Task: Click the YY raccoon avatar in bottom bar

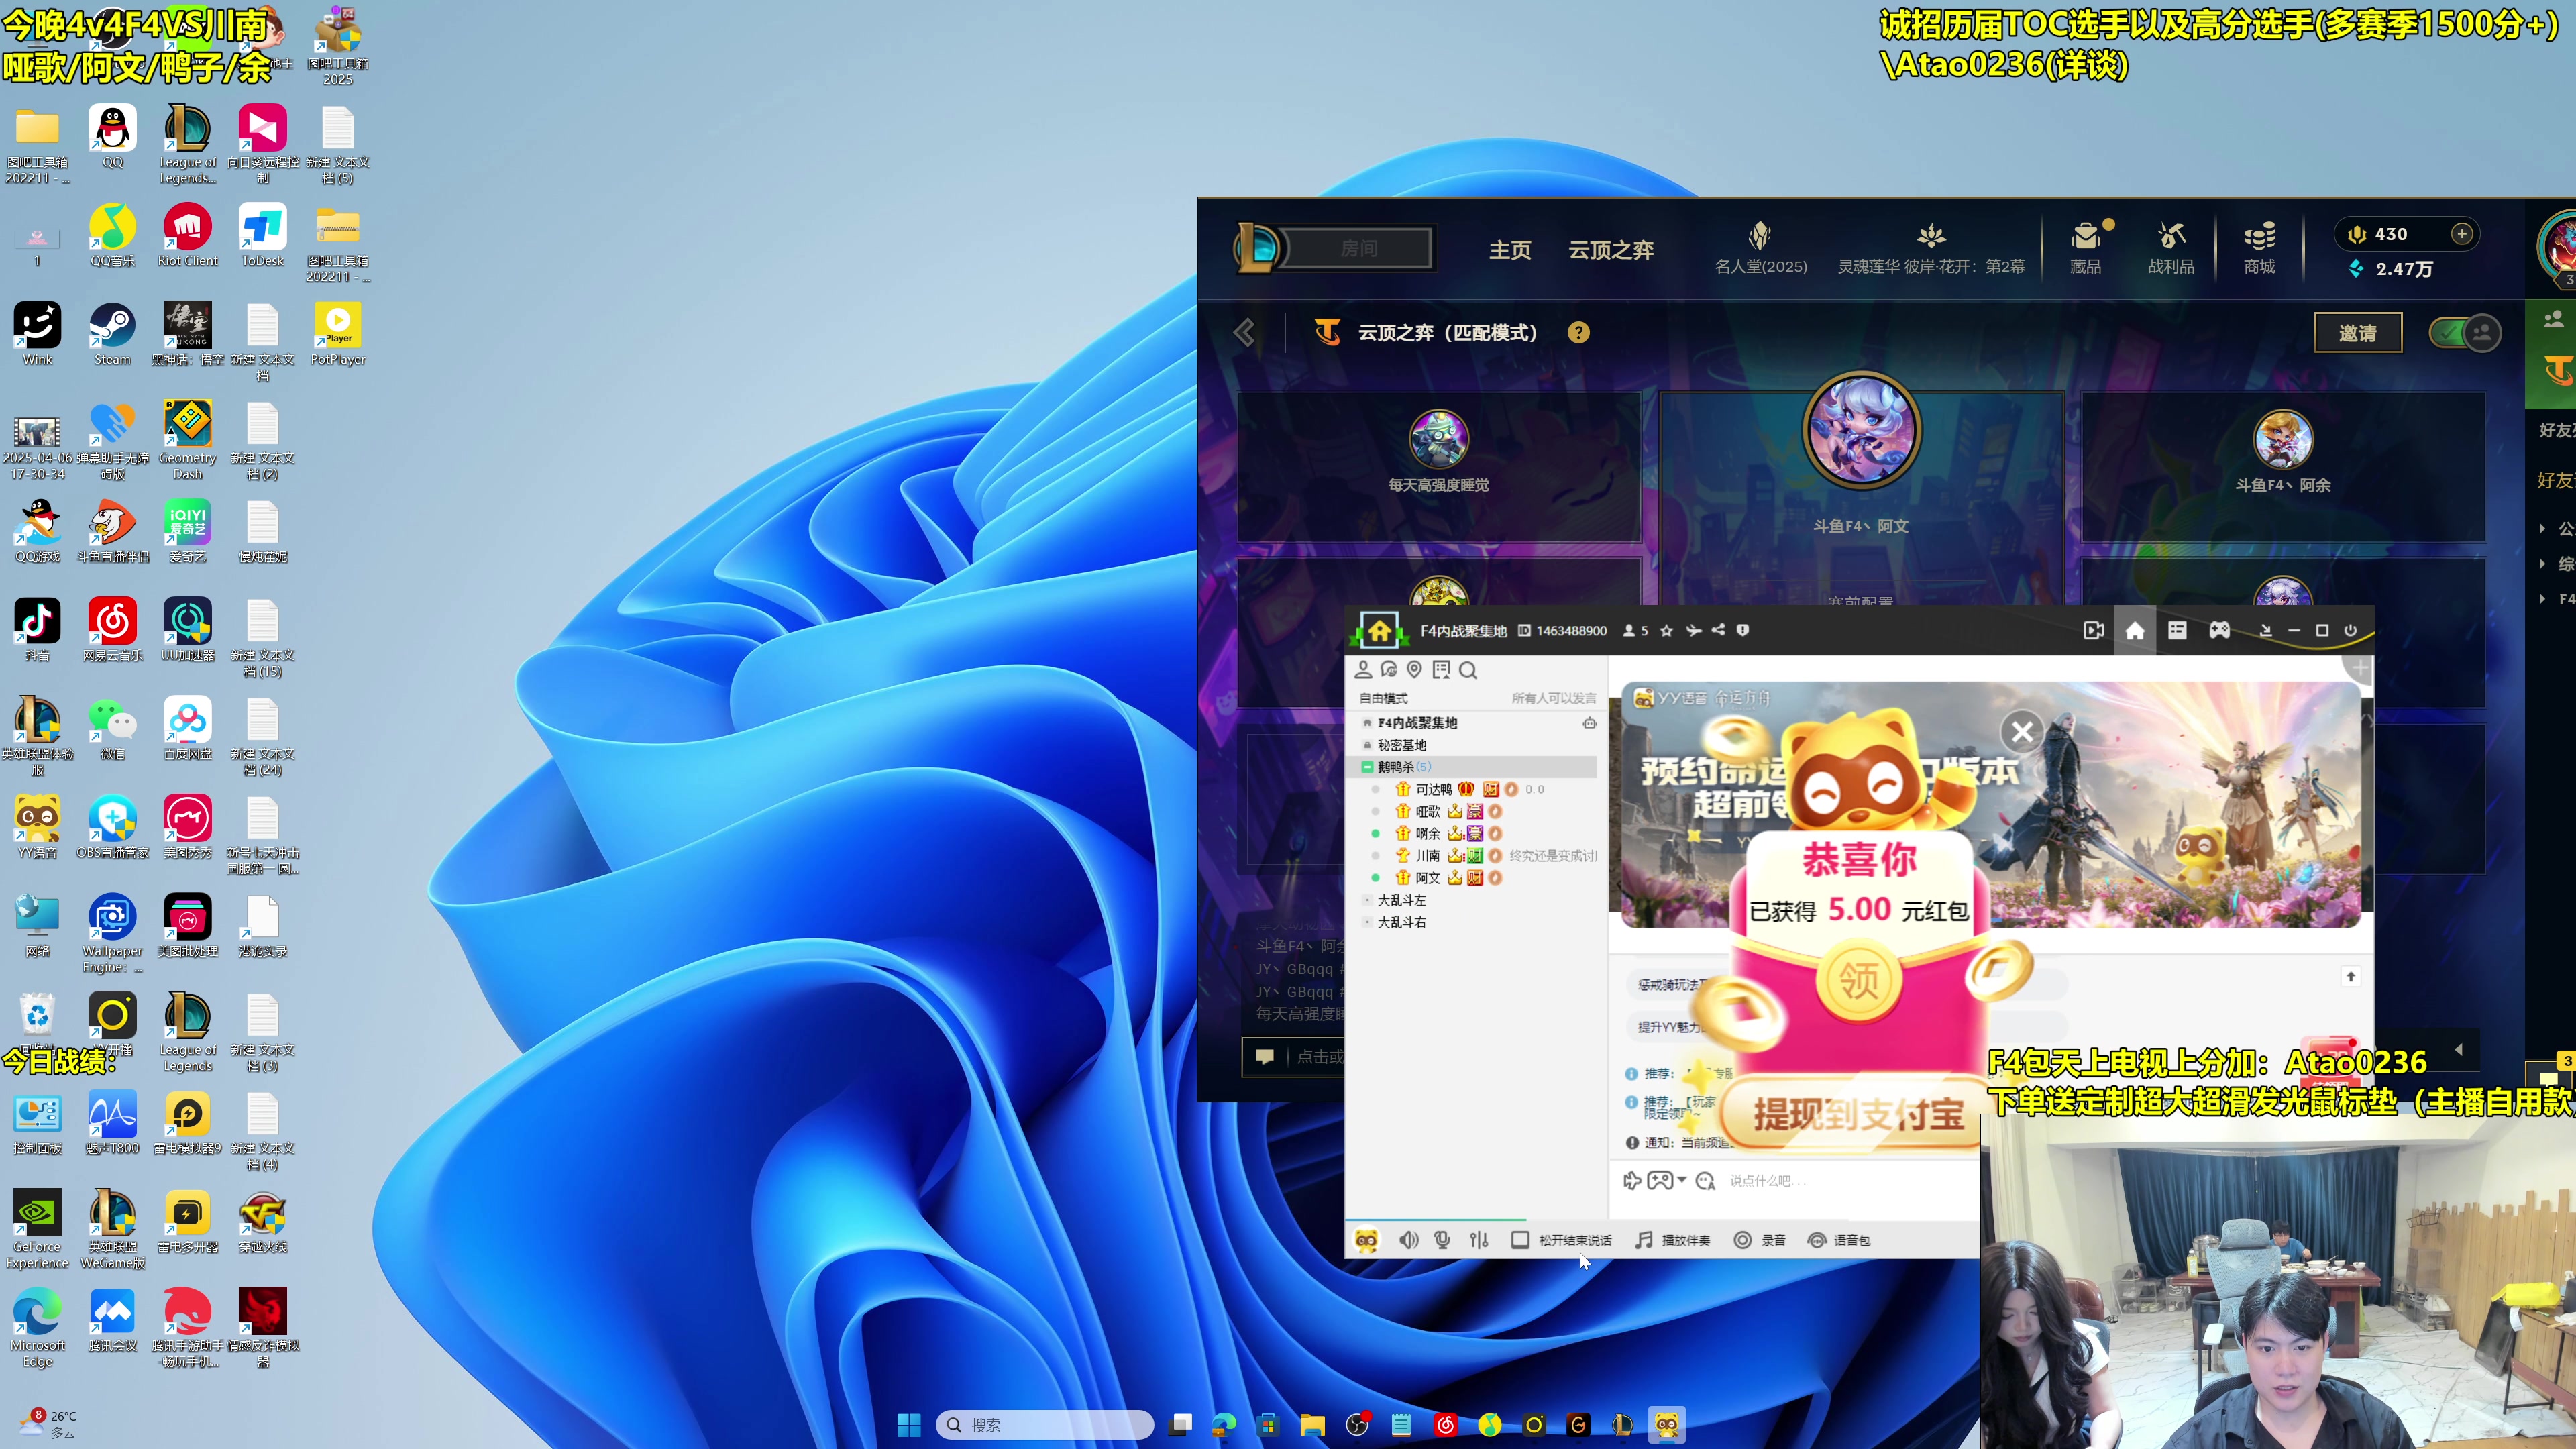Action: 1366,1240
